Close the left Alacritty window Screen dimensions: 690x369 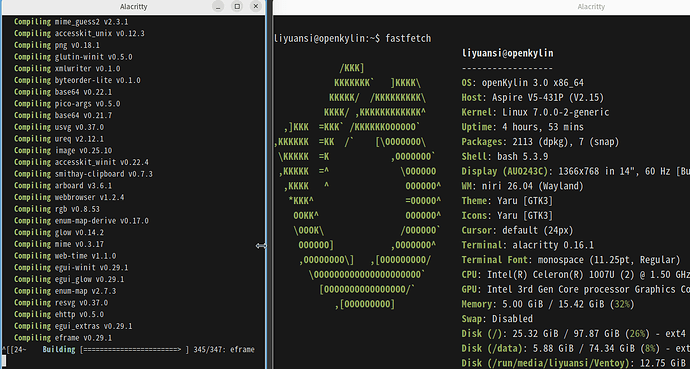(256, 6)
